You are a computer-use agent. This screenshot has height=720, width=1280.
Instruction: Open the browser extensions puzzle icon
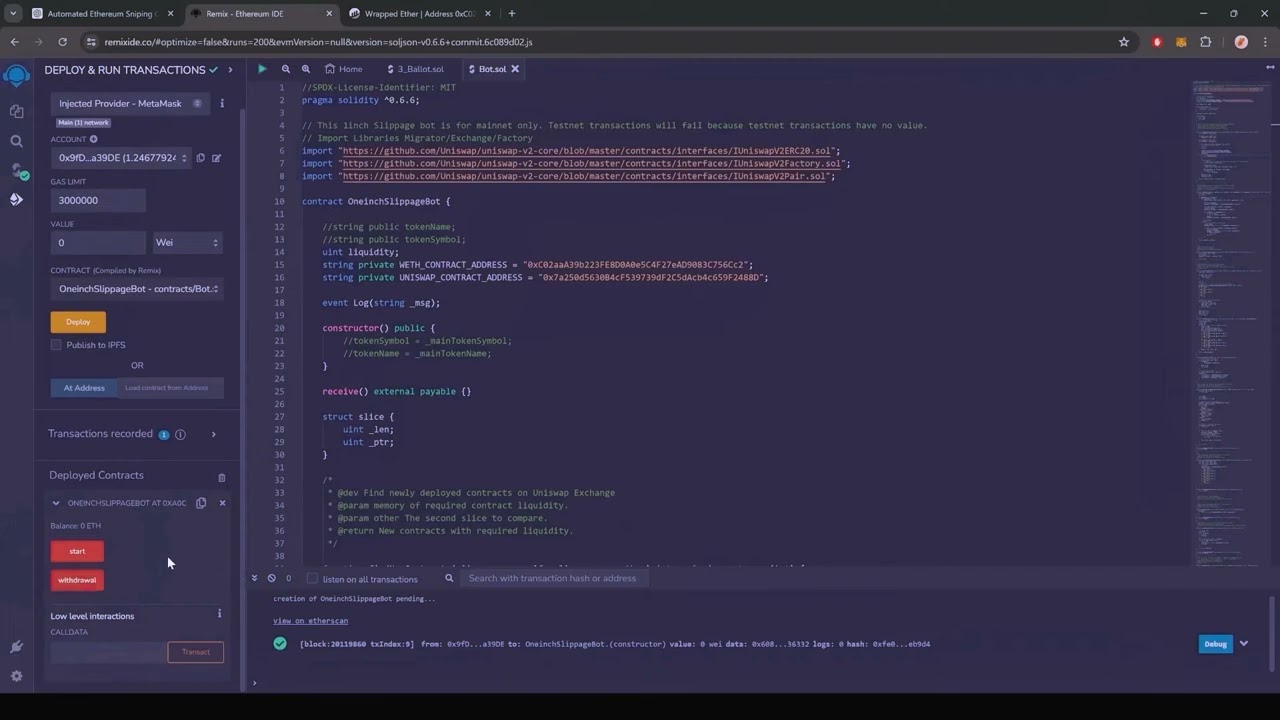pos(1205,42)
